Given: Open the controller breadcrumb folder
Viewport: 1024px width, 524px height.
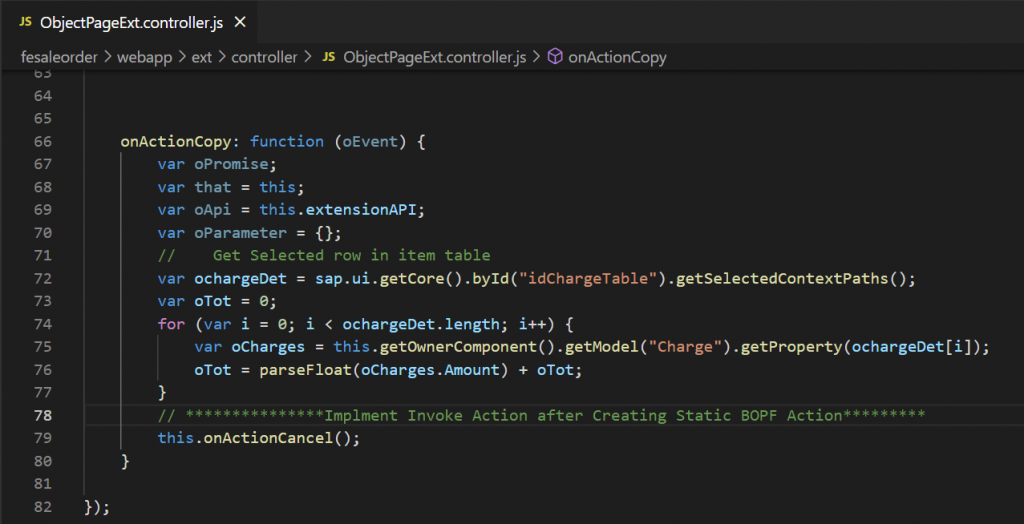Looking at the screenshot, I should pos(264,57).
